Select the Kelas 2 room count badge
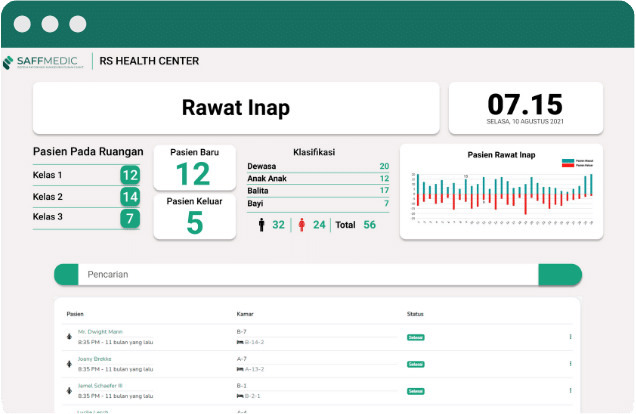This screenshot has width=636, height=414. [x=129, y=197]
